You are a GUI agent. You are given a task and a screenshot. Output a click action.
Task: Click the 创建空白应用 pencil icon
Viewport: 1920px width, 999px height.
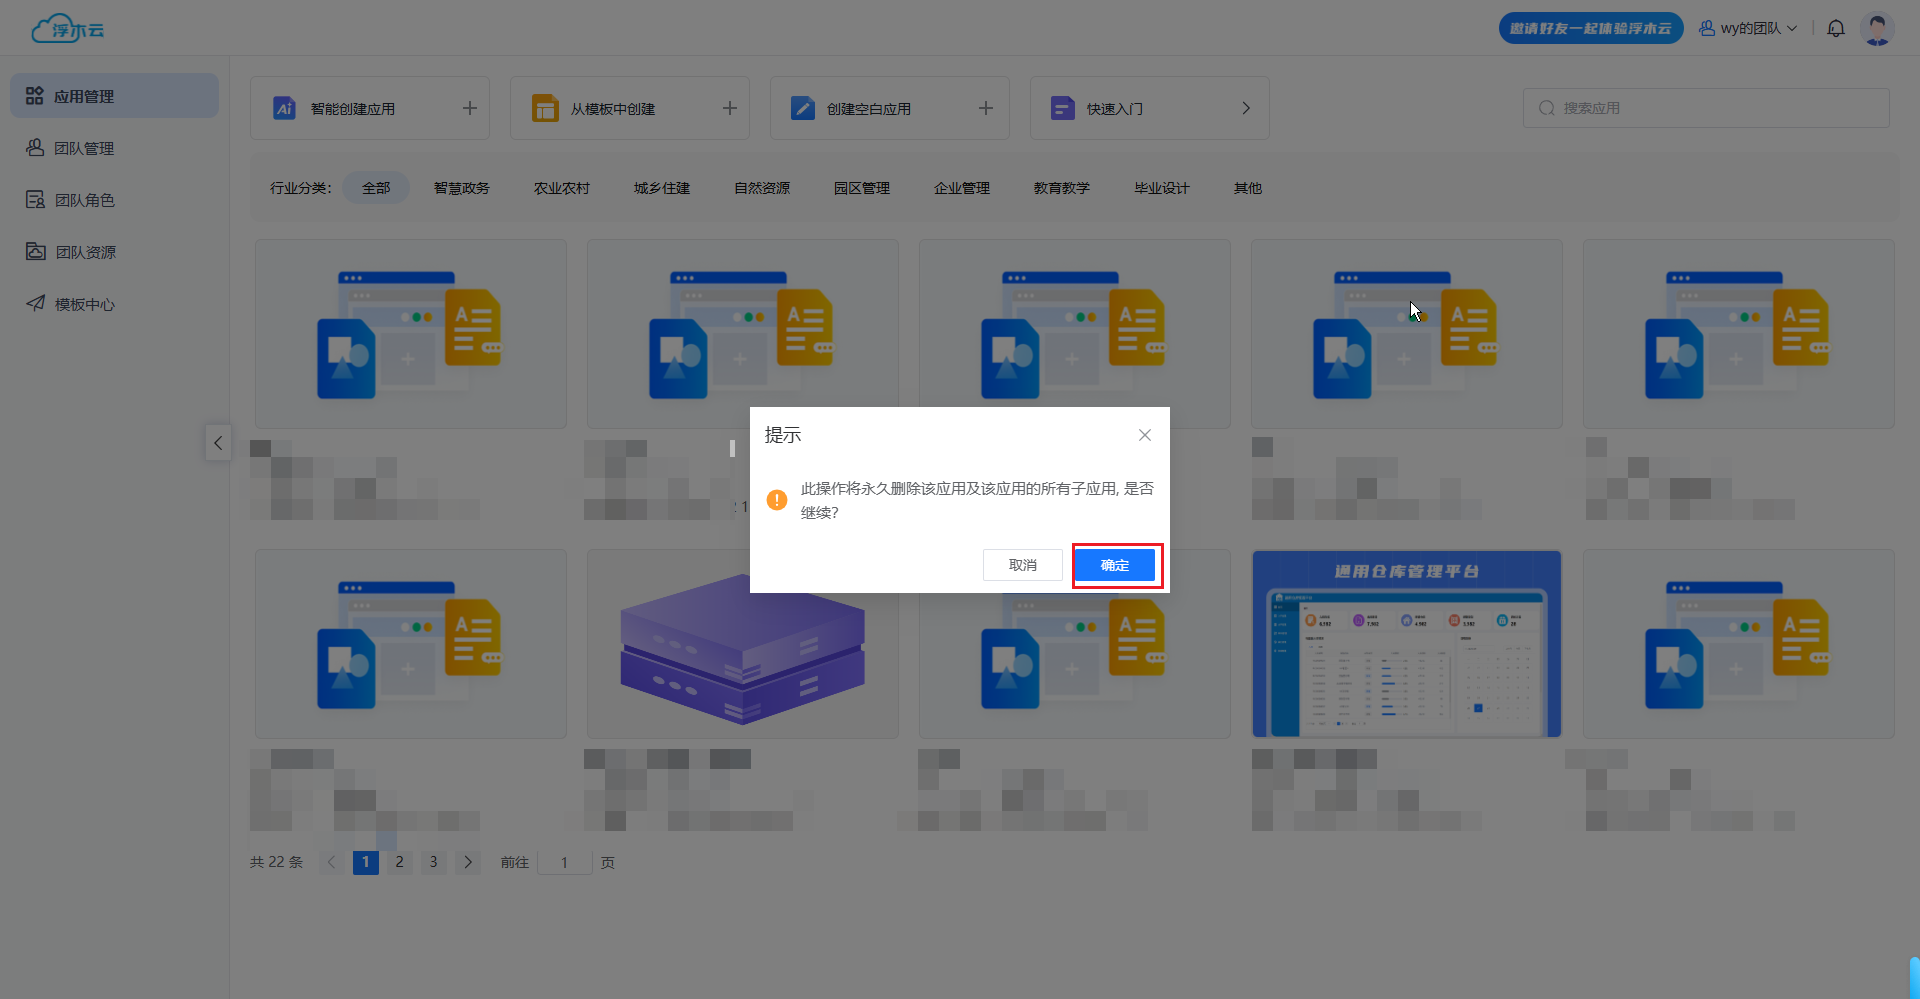[802, 108]
